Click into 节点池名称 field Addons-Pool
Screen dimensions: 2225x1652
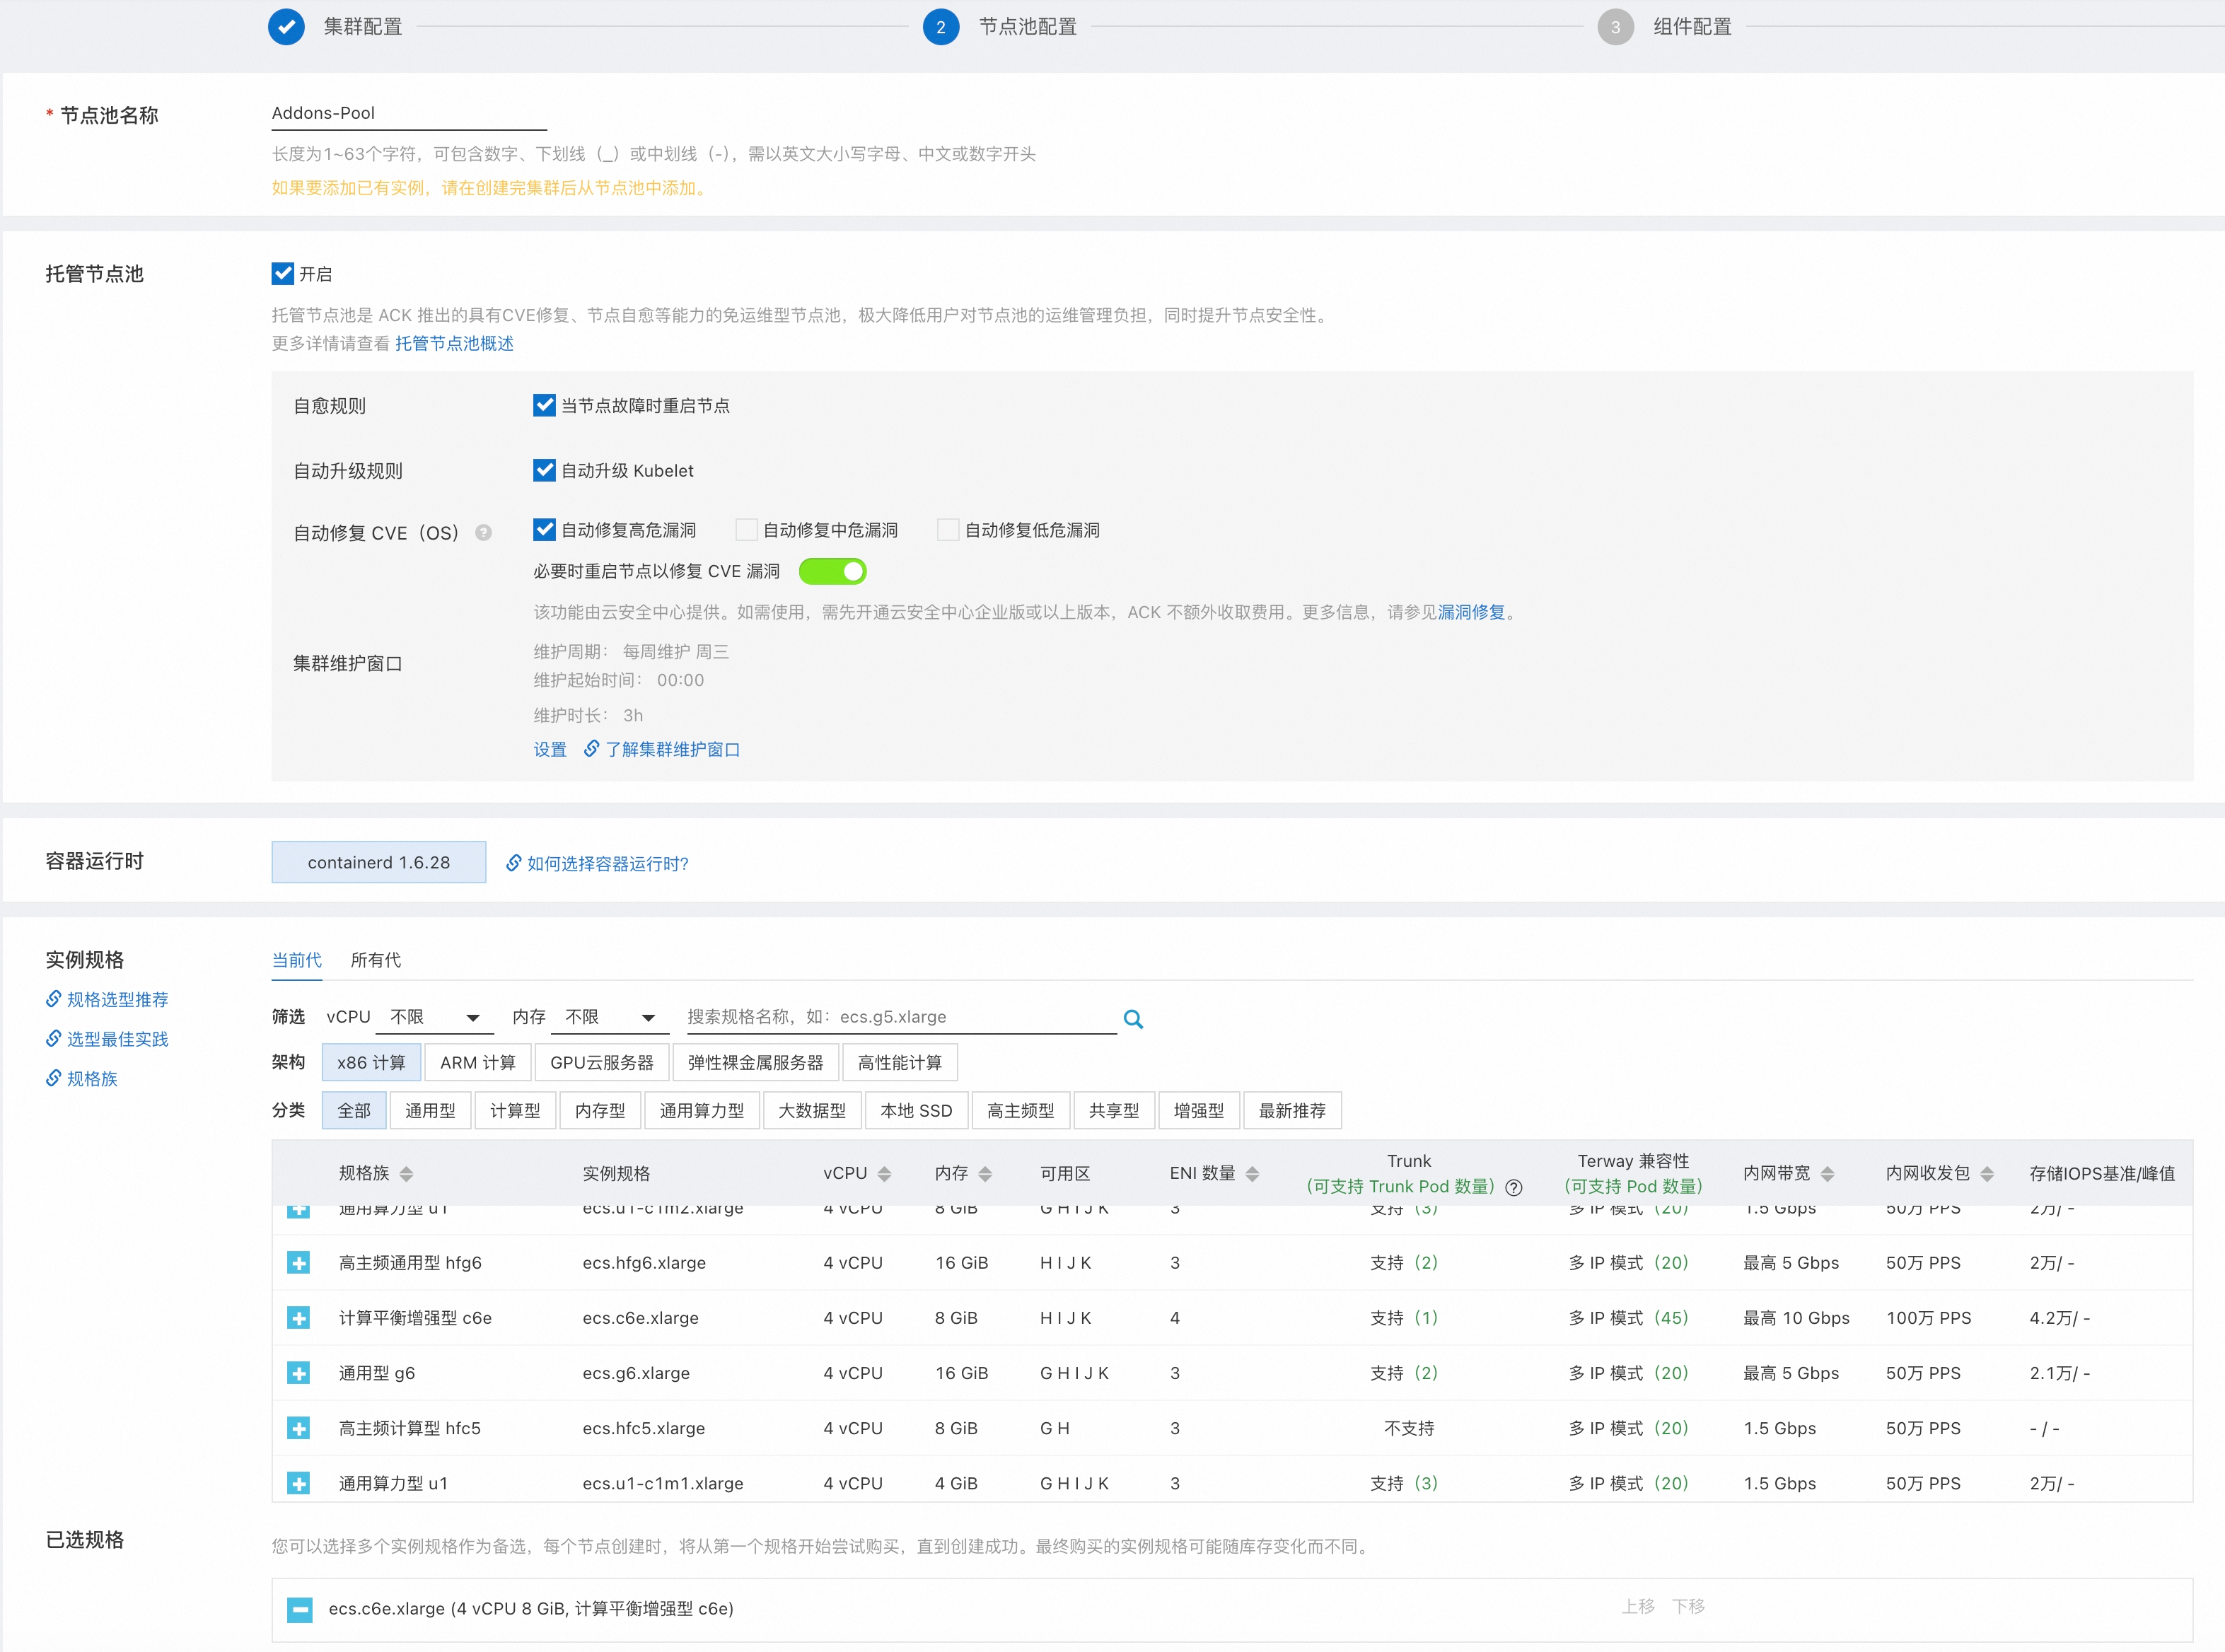409,113
